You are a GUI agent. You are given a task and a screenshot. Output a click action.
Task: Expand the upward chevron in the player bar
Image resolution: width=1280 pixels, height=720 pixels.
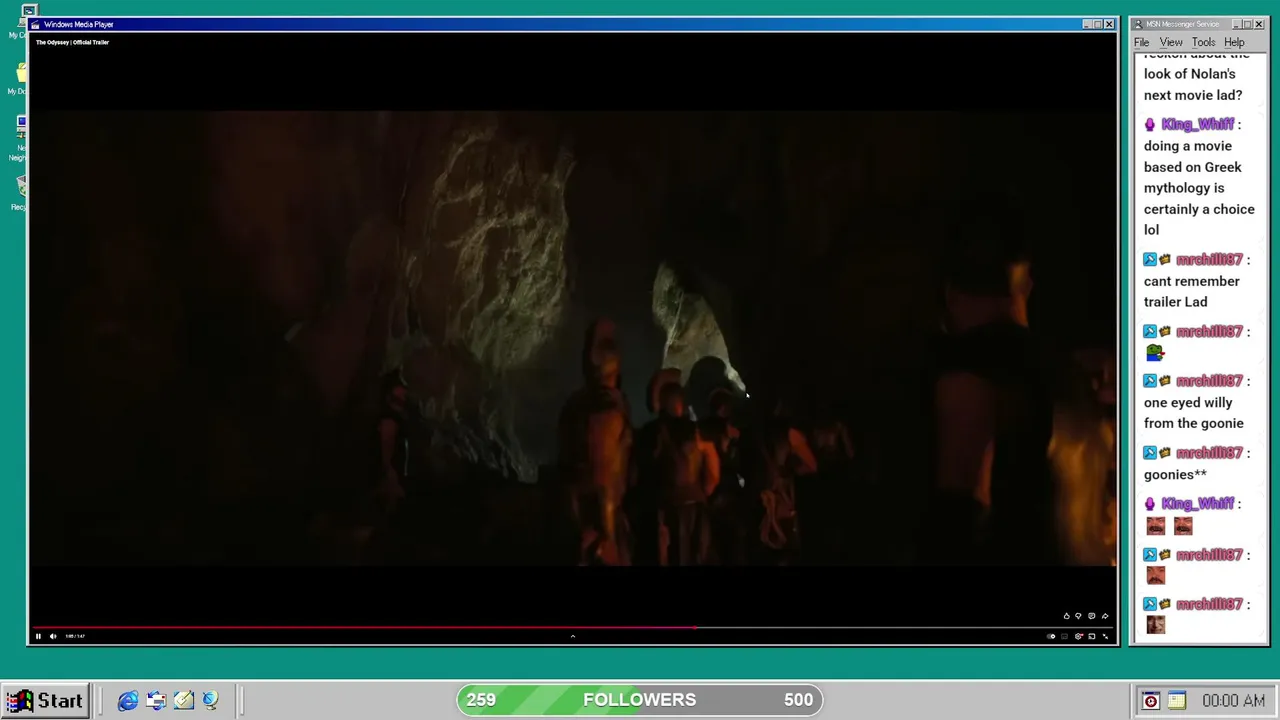pyautogui.click(x=572, y=636)
